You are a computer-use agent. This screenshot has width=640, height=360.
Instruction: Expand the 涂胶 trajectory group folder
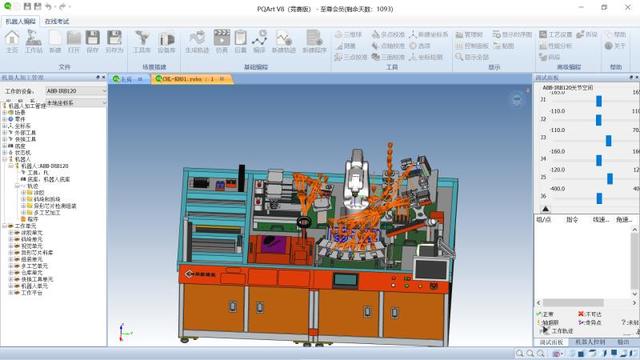click(x=23, y=193)
